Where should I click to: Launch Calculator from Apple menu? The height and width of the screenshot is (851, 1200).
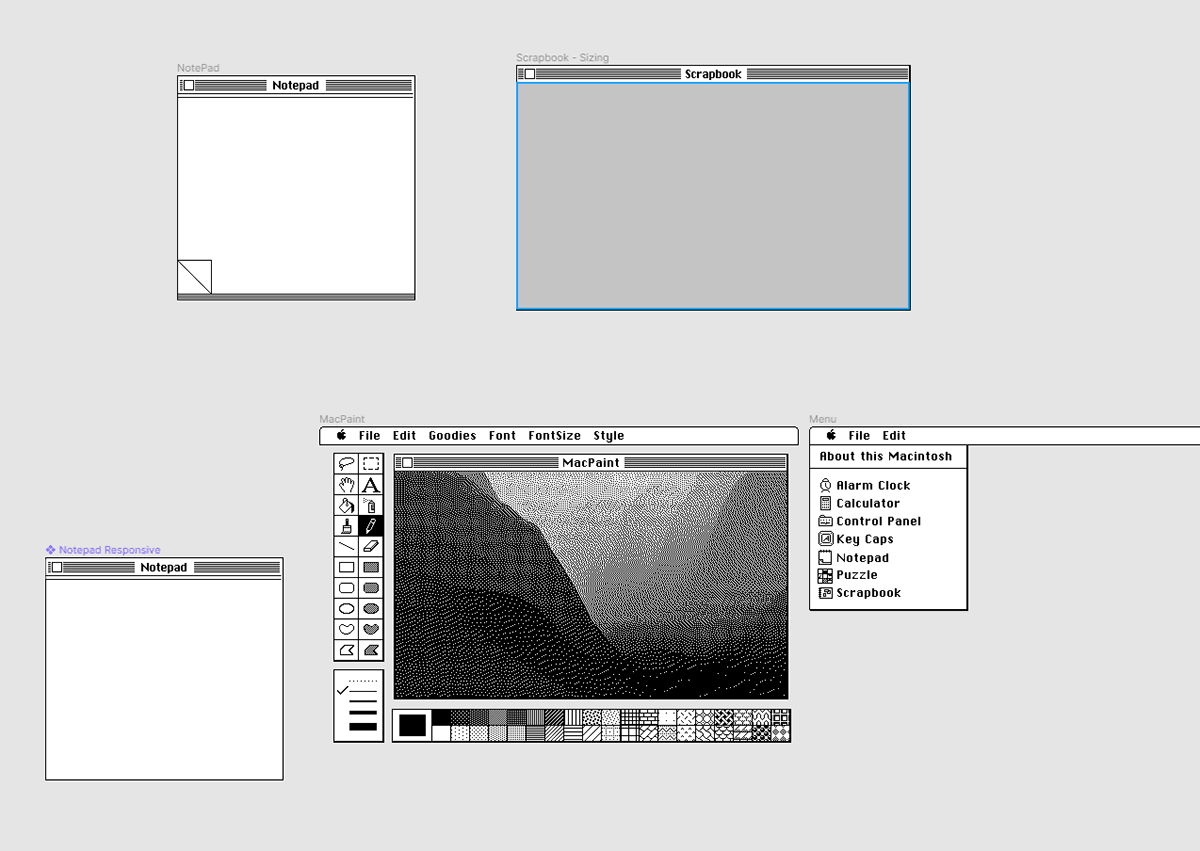pos(859,503)
